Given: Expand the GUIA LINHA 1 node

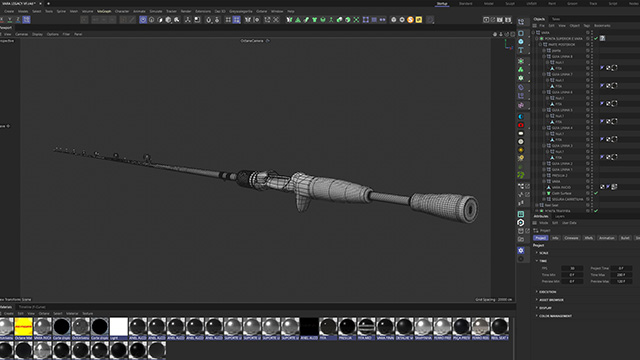Looking at the screenshot, I should tap(544, 169).
